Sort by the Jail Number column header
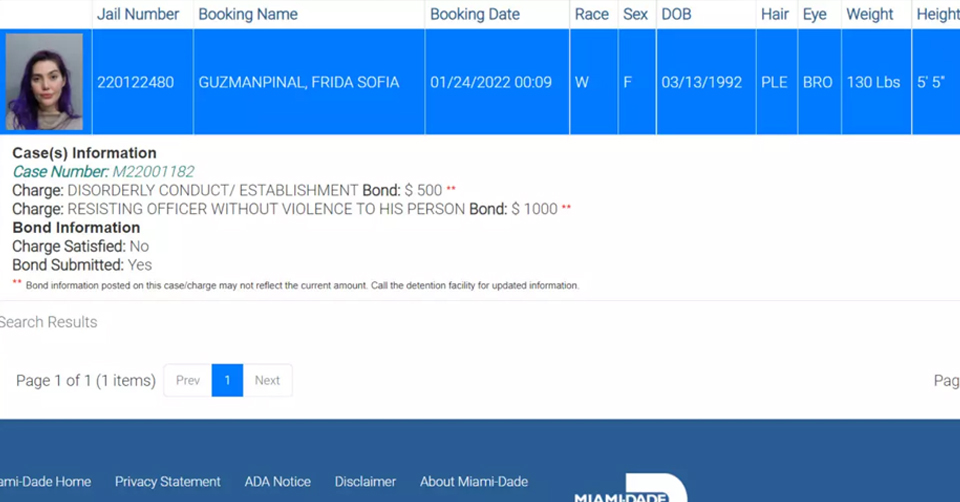This screenshot has width=960, height=502. click(x=138, y=14)
